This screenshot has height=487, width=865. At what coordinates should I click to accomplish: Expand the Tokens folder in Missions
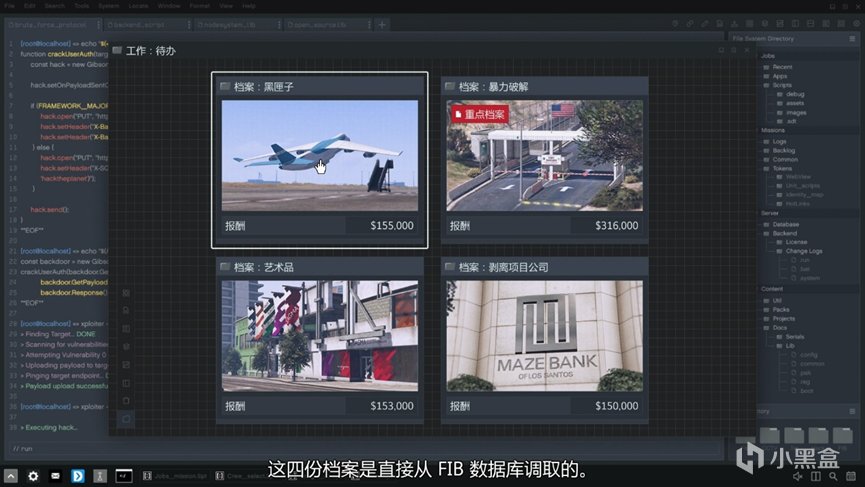point(778,168)
